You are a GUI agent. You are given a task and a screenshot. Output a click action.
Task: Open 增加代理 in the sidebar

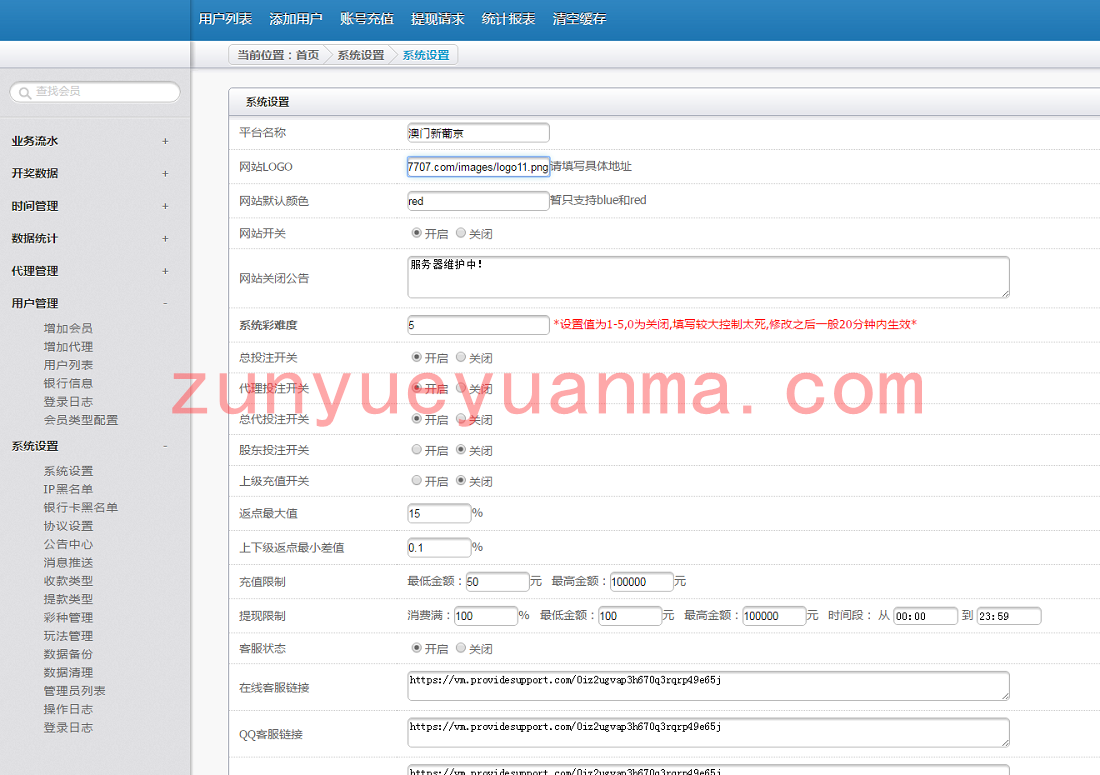click(68, 346)
